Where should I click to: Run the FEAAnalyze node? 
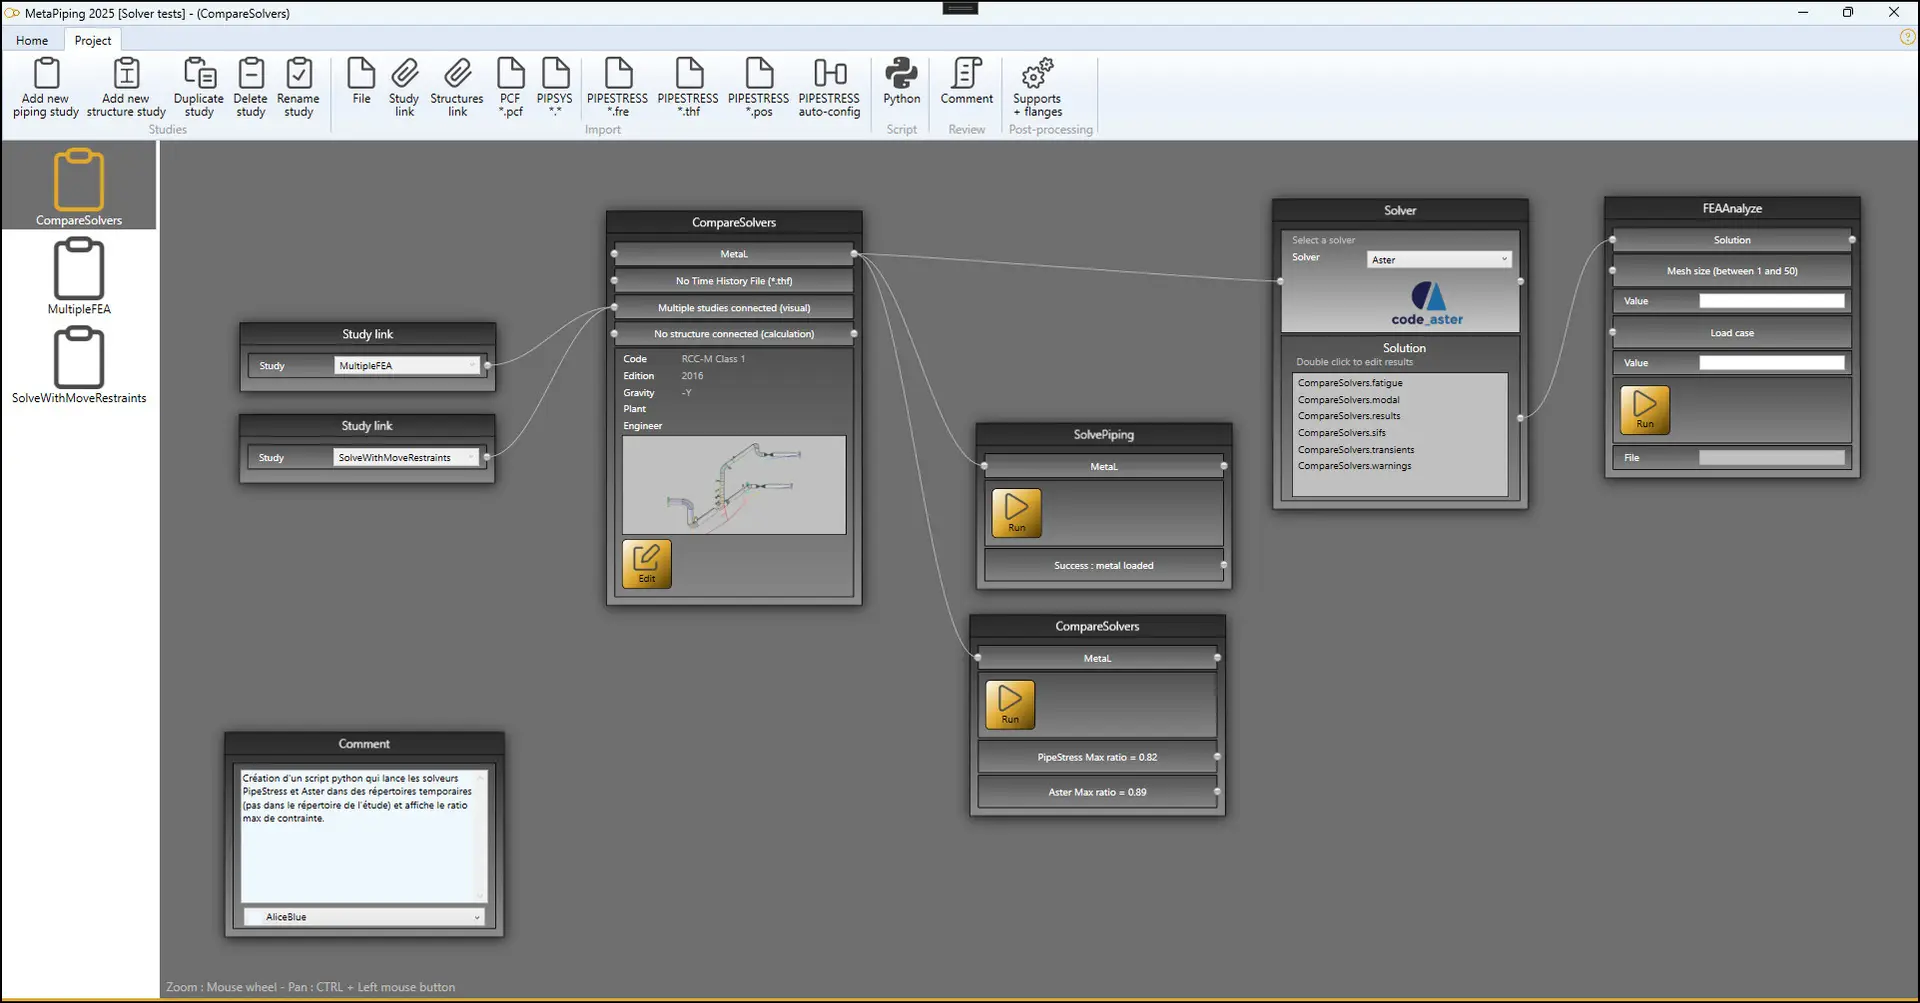1644,410
